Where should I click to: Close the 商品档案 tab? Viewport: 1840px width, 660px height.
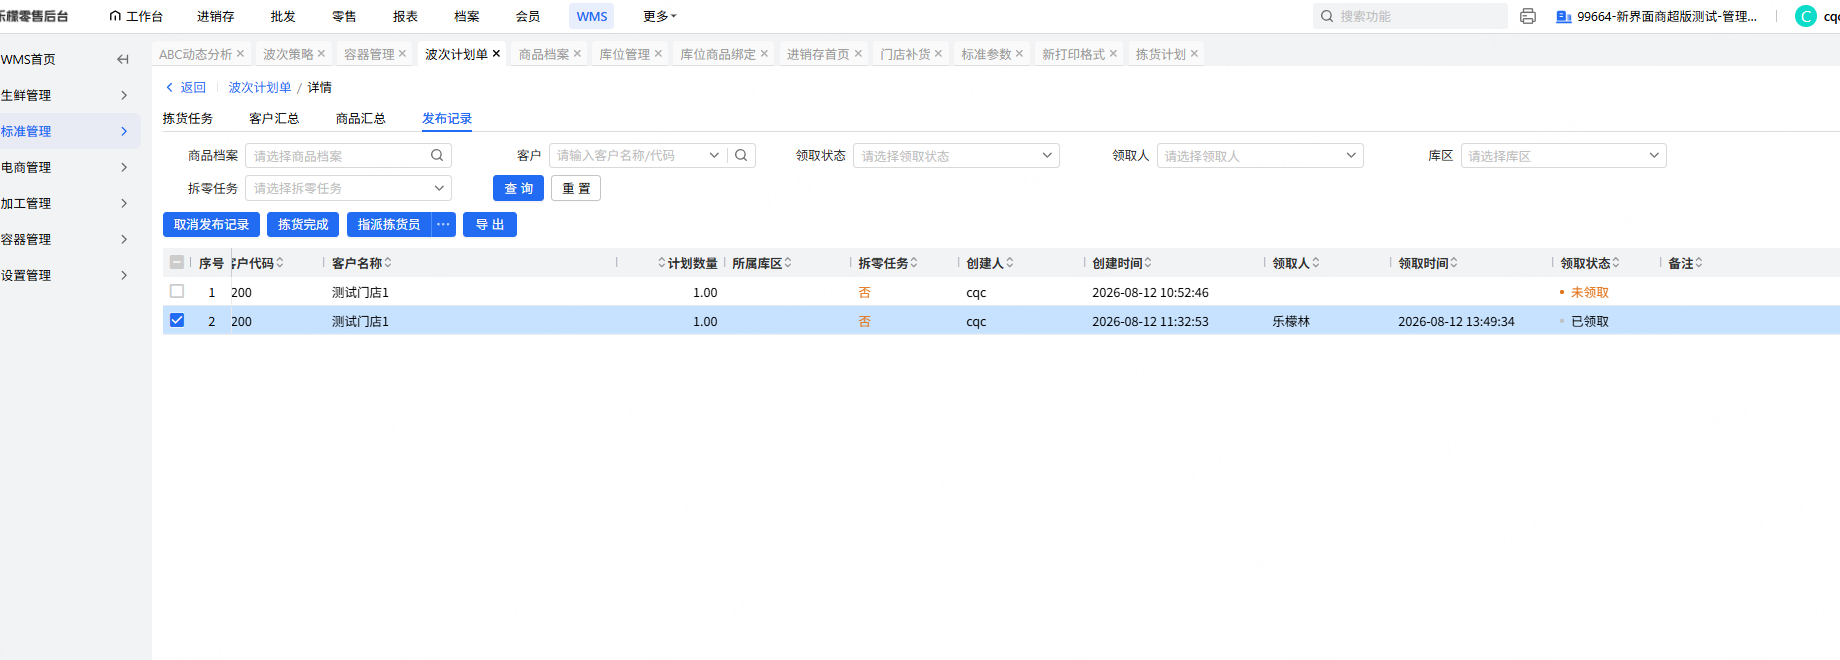[x=577, y=54]
